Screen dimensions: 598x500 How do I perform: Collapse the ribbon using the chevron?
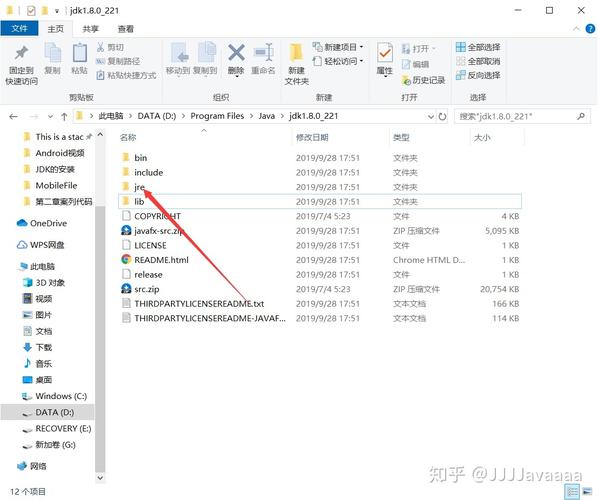[576, 29]
